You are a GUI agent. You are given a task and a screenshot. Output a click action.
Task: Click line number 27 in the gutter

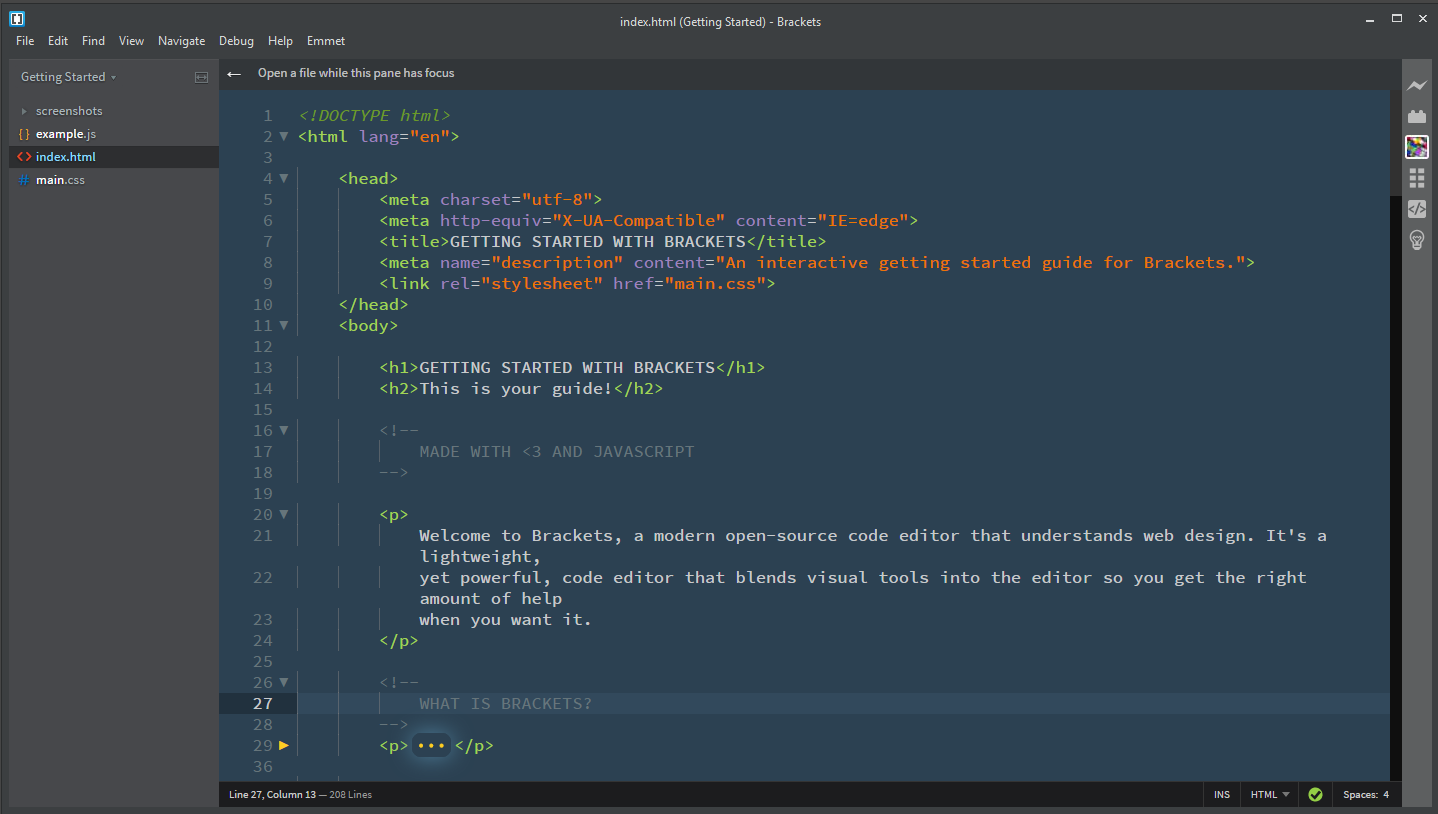click(262, 704)
